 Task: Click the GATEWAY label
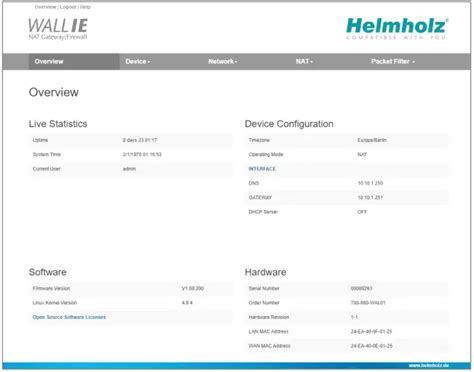260,198
